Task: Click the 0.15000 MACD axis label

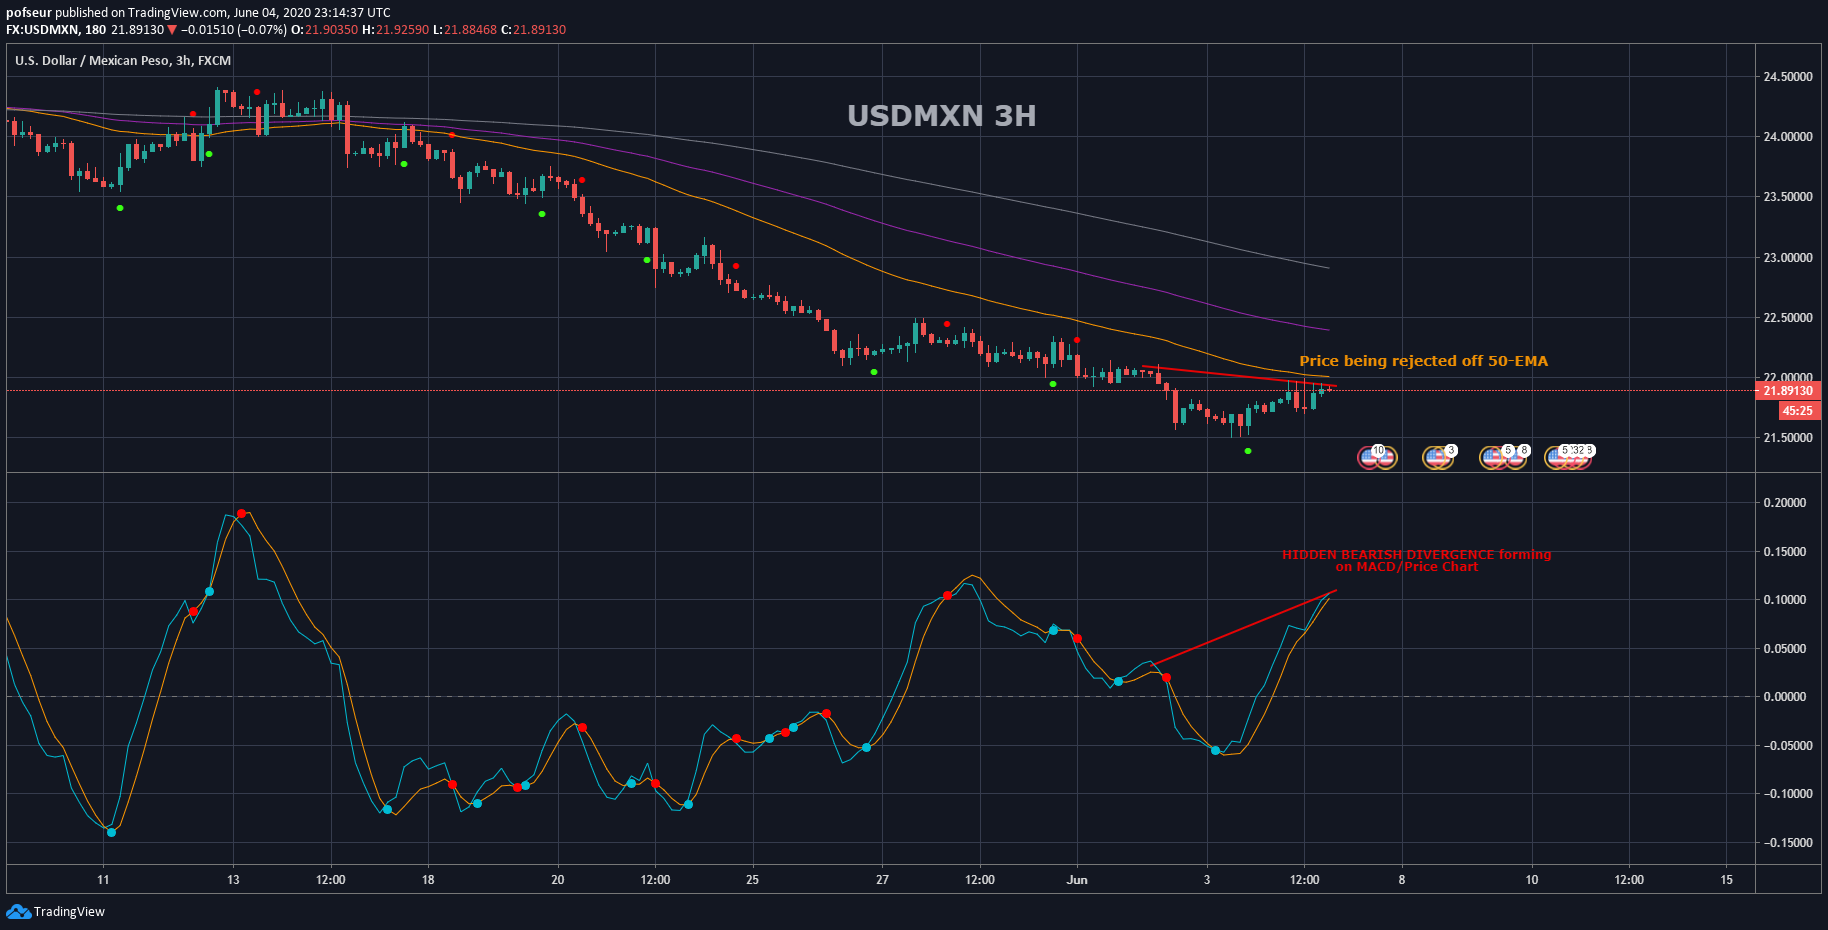Action: point(1785,552)
